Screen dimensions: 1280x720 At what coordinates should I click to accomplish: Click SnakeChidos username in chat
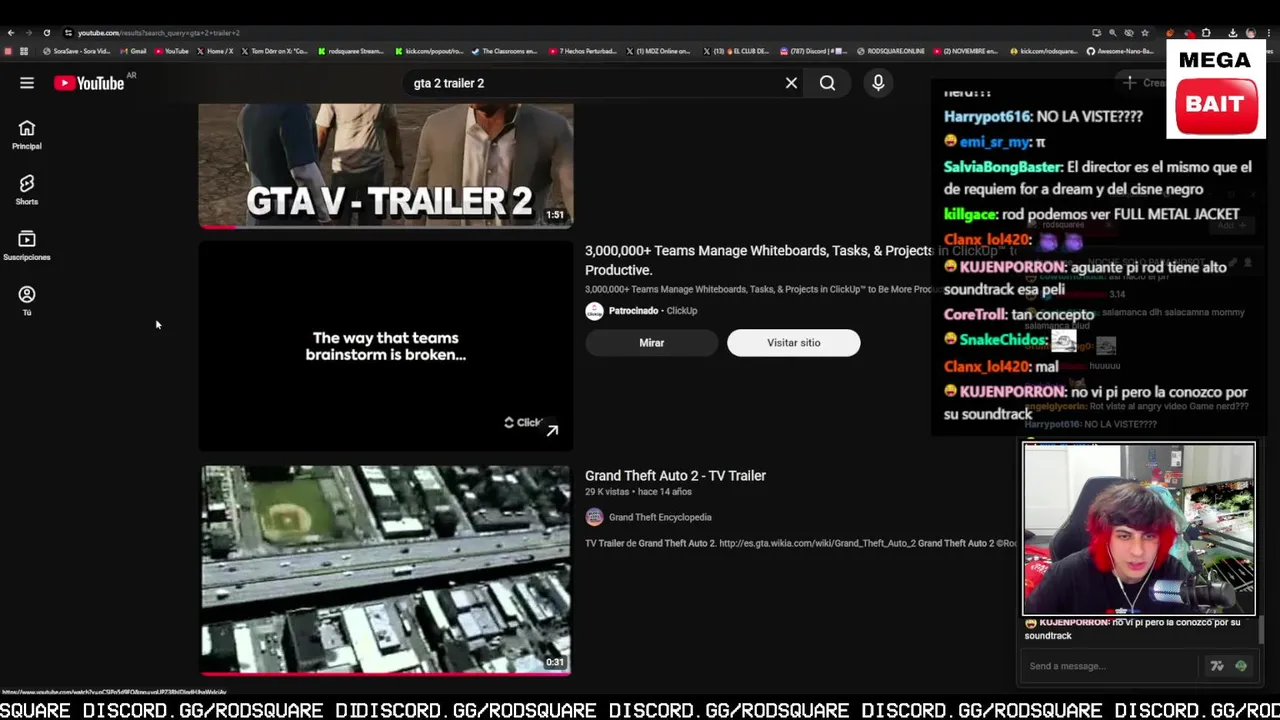coord(1003,341)
